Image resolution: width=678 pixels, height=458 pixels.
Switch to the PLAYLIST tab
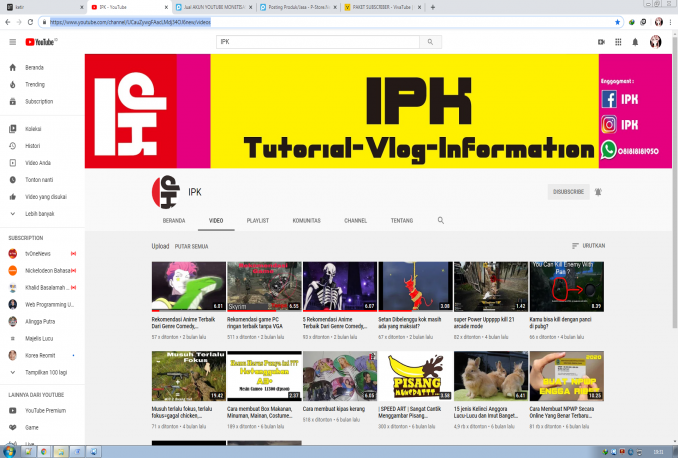click(258, 219)
